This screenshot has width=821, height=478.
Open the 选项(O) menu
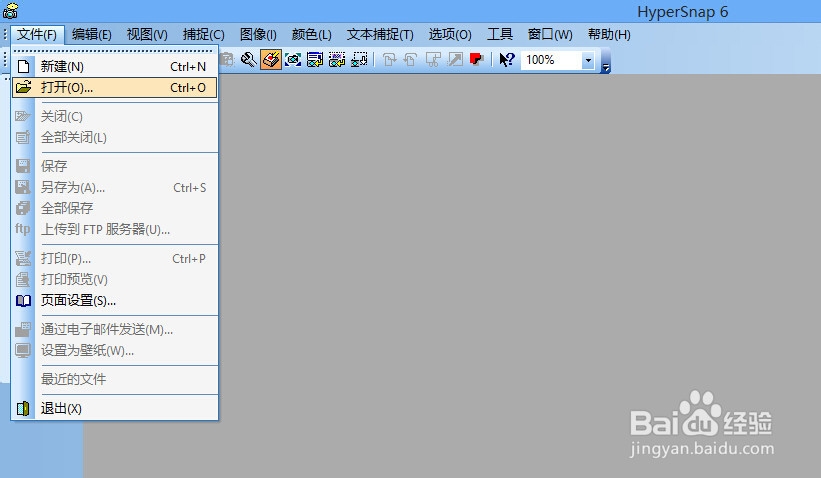coord(450,35)
